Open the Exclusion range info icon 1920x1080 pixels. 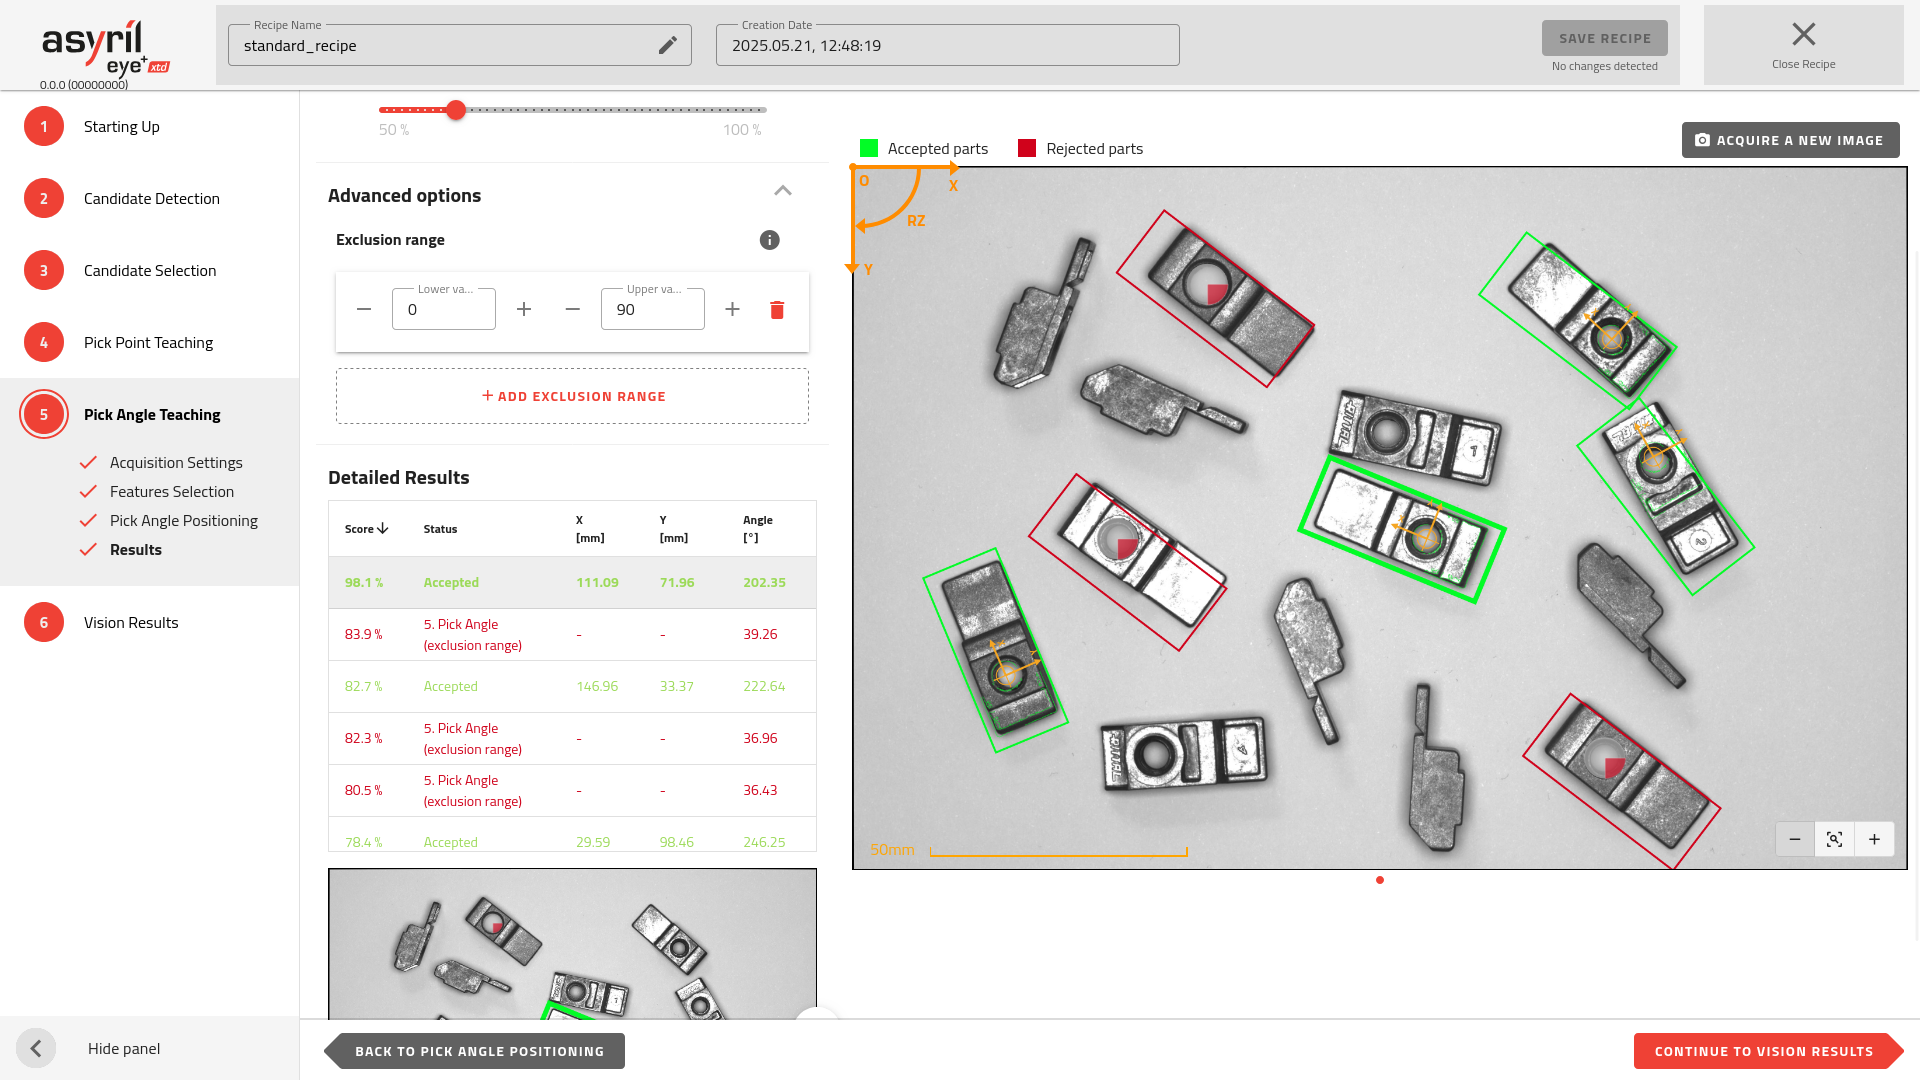769,240
